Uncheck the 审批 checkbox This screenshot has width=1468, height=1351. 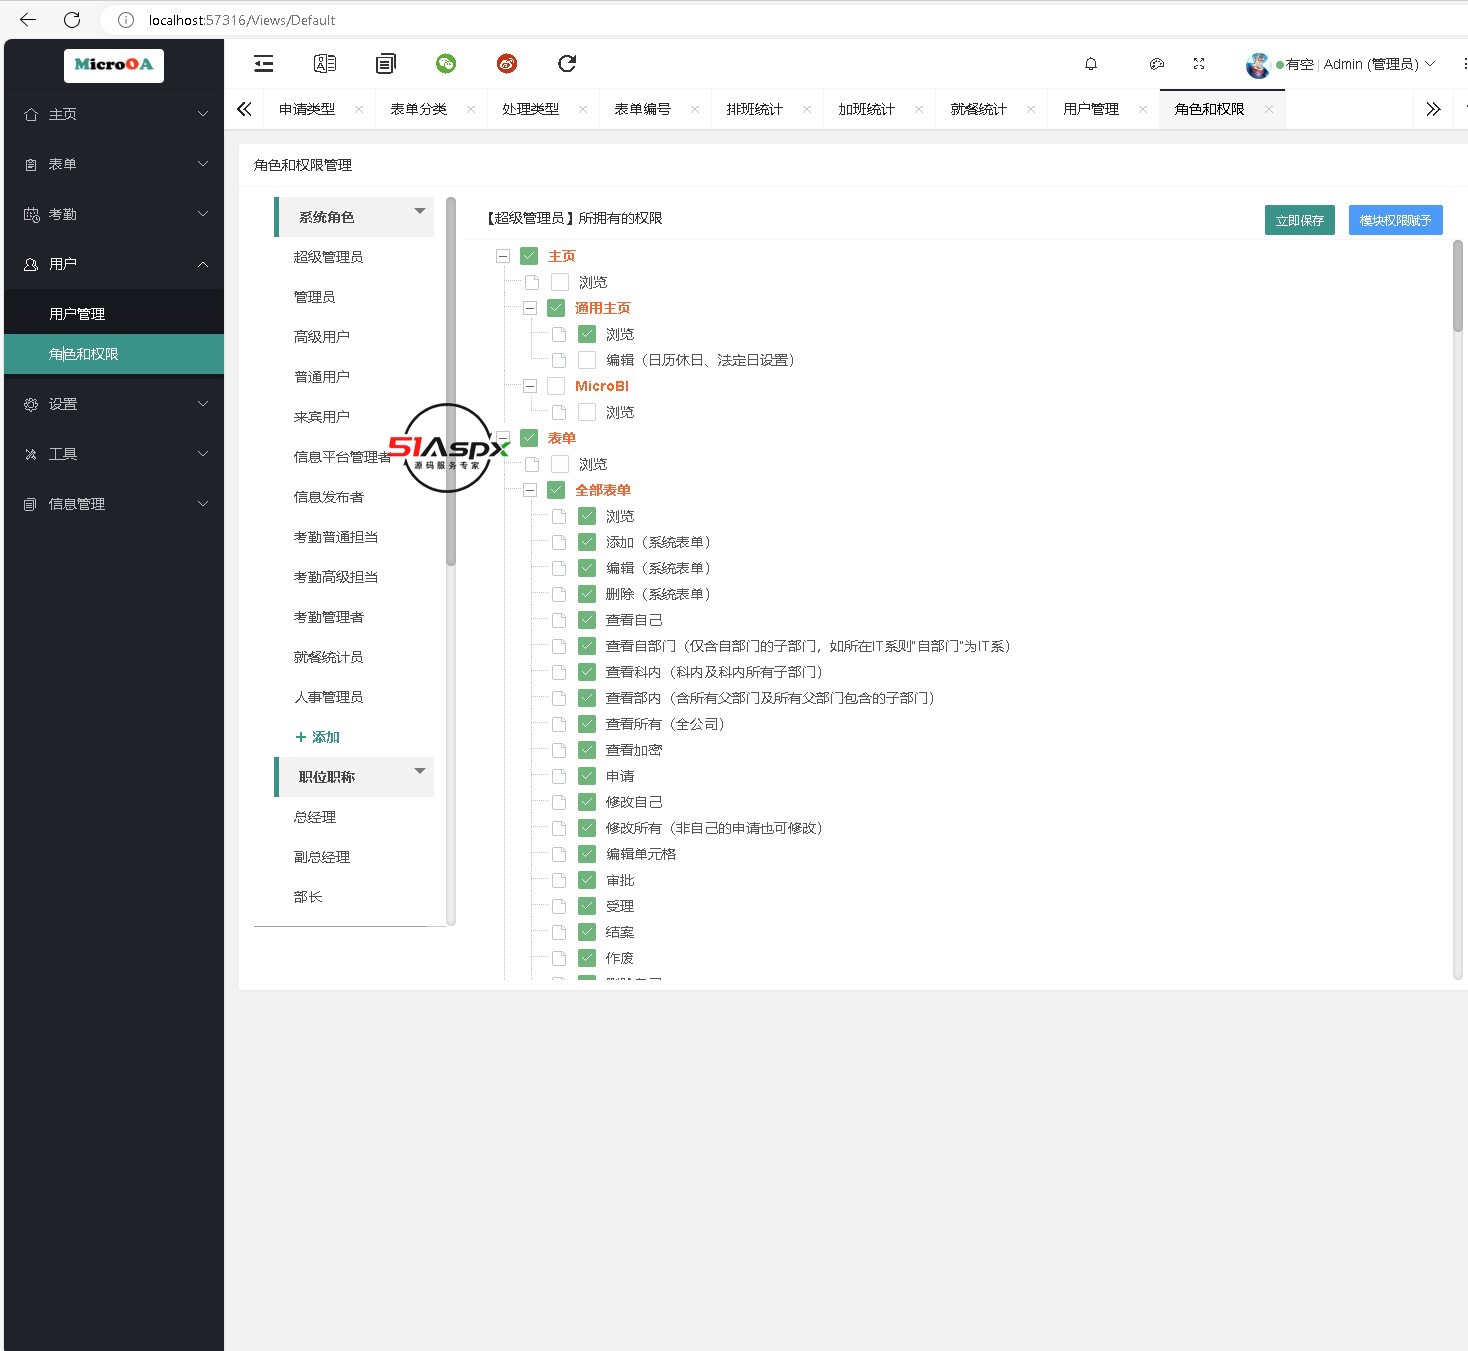(x=587, y=880)
